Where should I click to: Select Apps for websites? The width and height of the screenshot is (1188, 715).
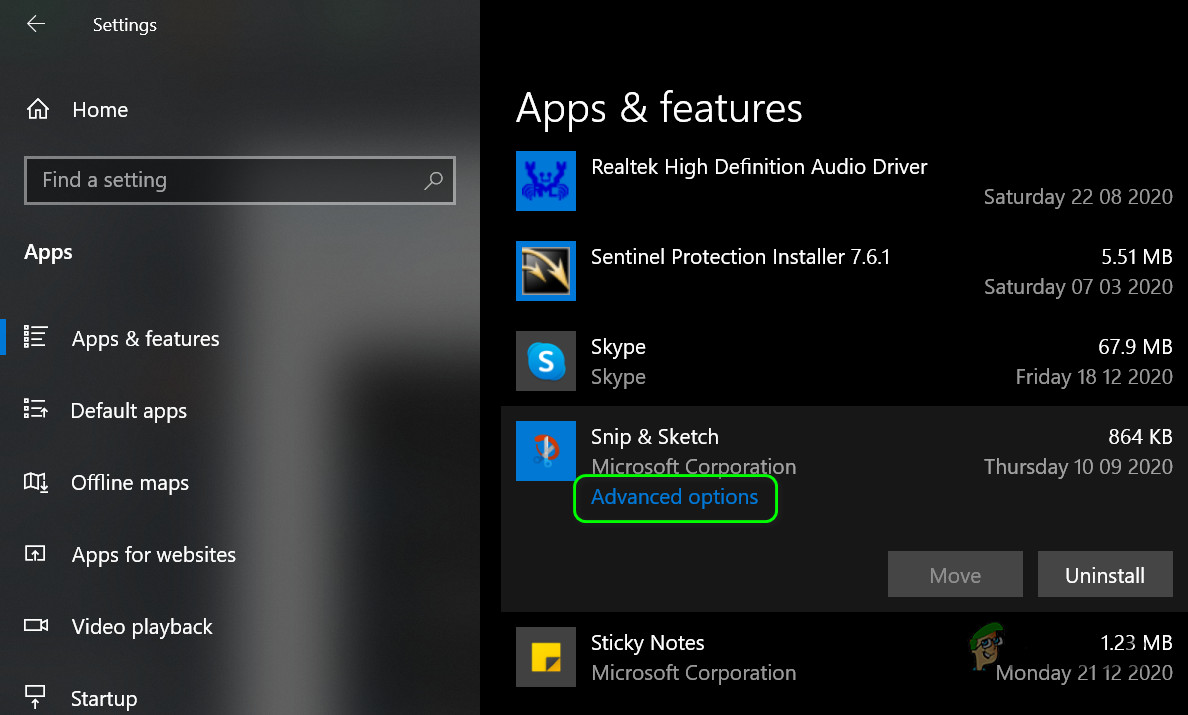click(153, 555)
